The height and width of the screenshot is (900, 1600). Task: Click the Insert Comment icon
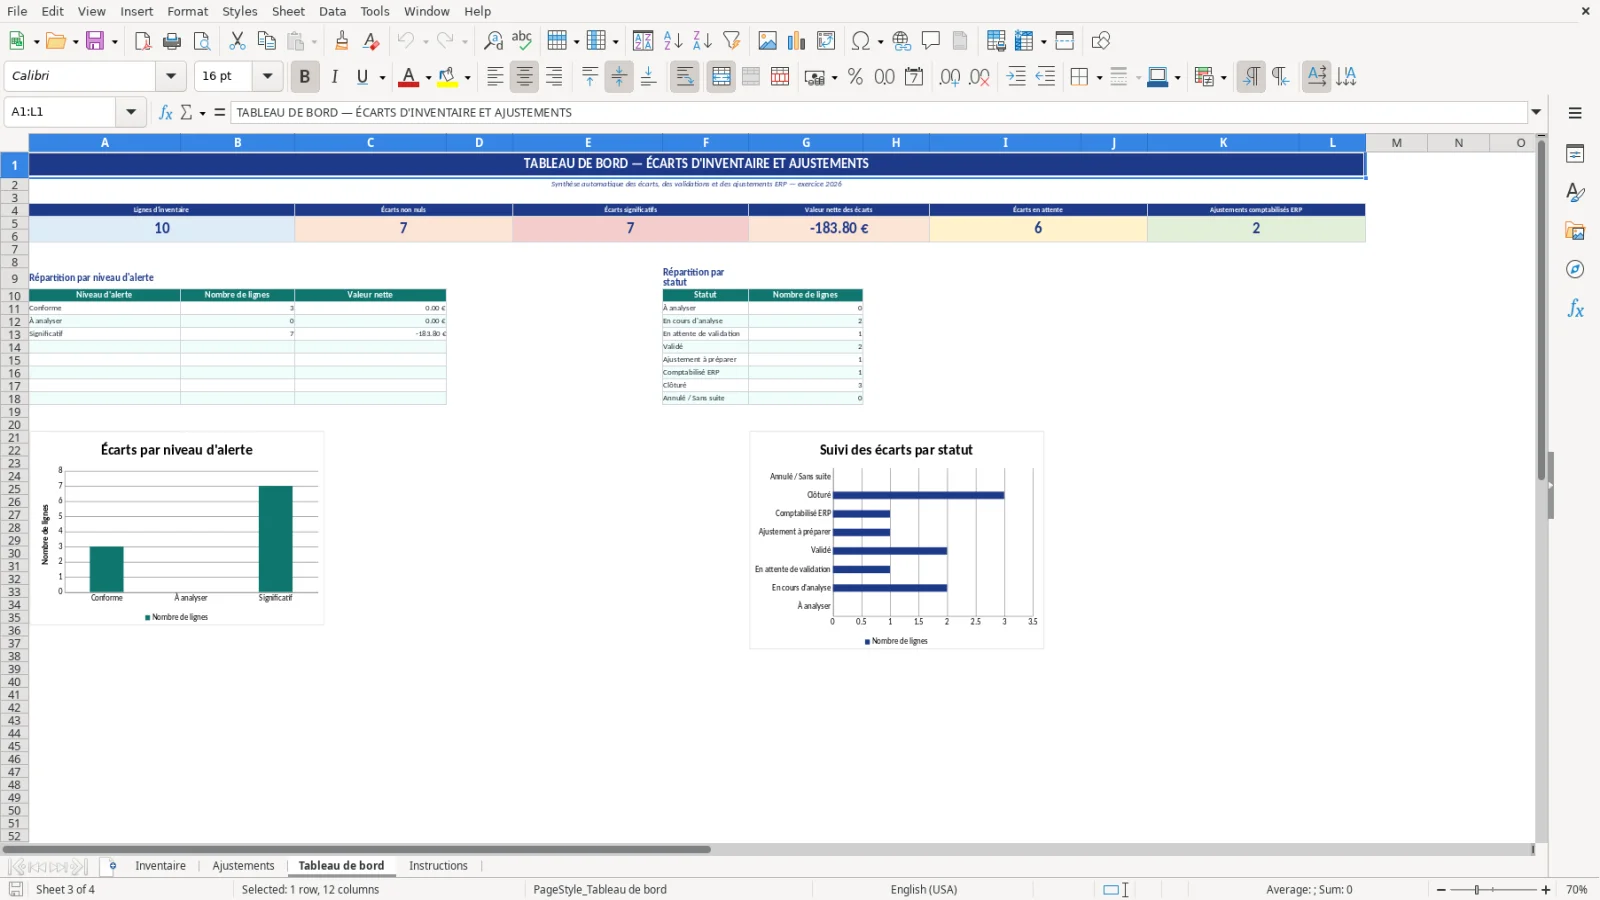click(x=931, y=41)
